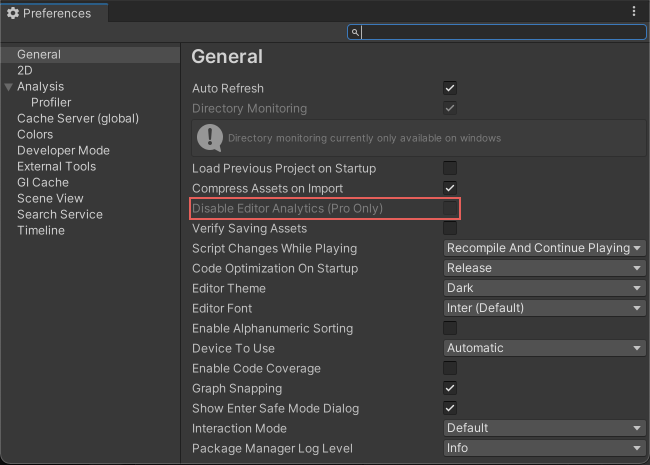Open the Interaction Mode dropdown
The width and height of the screenshot is (650, 465).
[544, 428]
